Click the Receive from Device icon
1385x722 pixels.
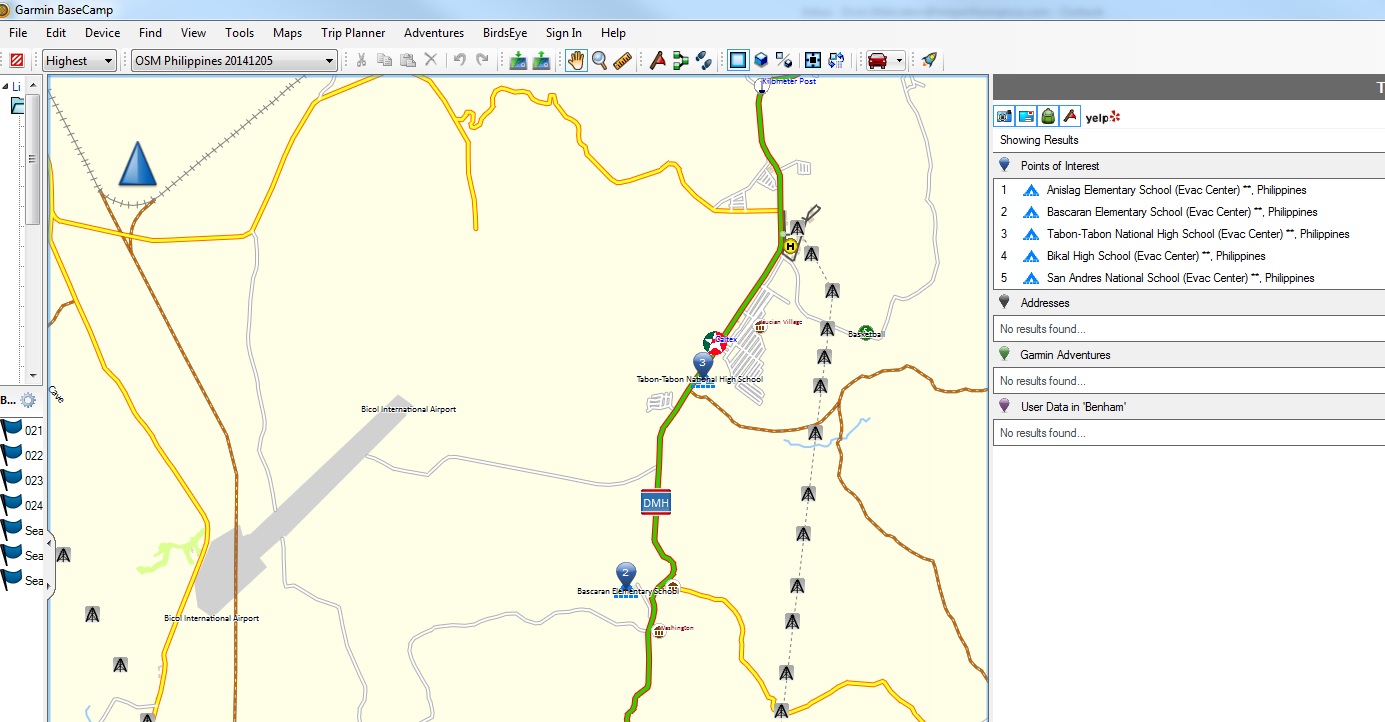coord(541,61)
